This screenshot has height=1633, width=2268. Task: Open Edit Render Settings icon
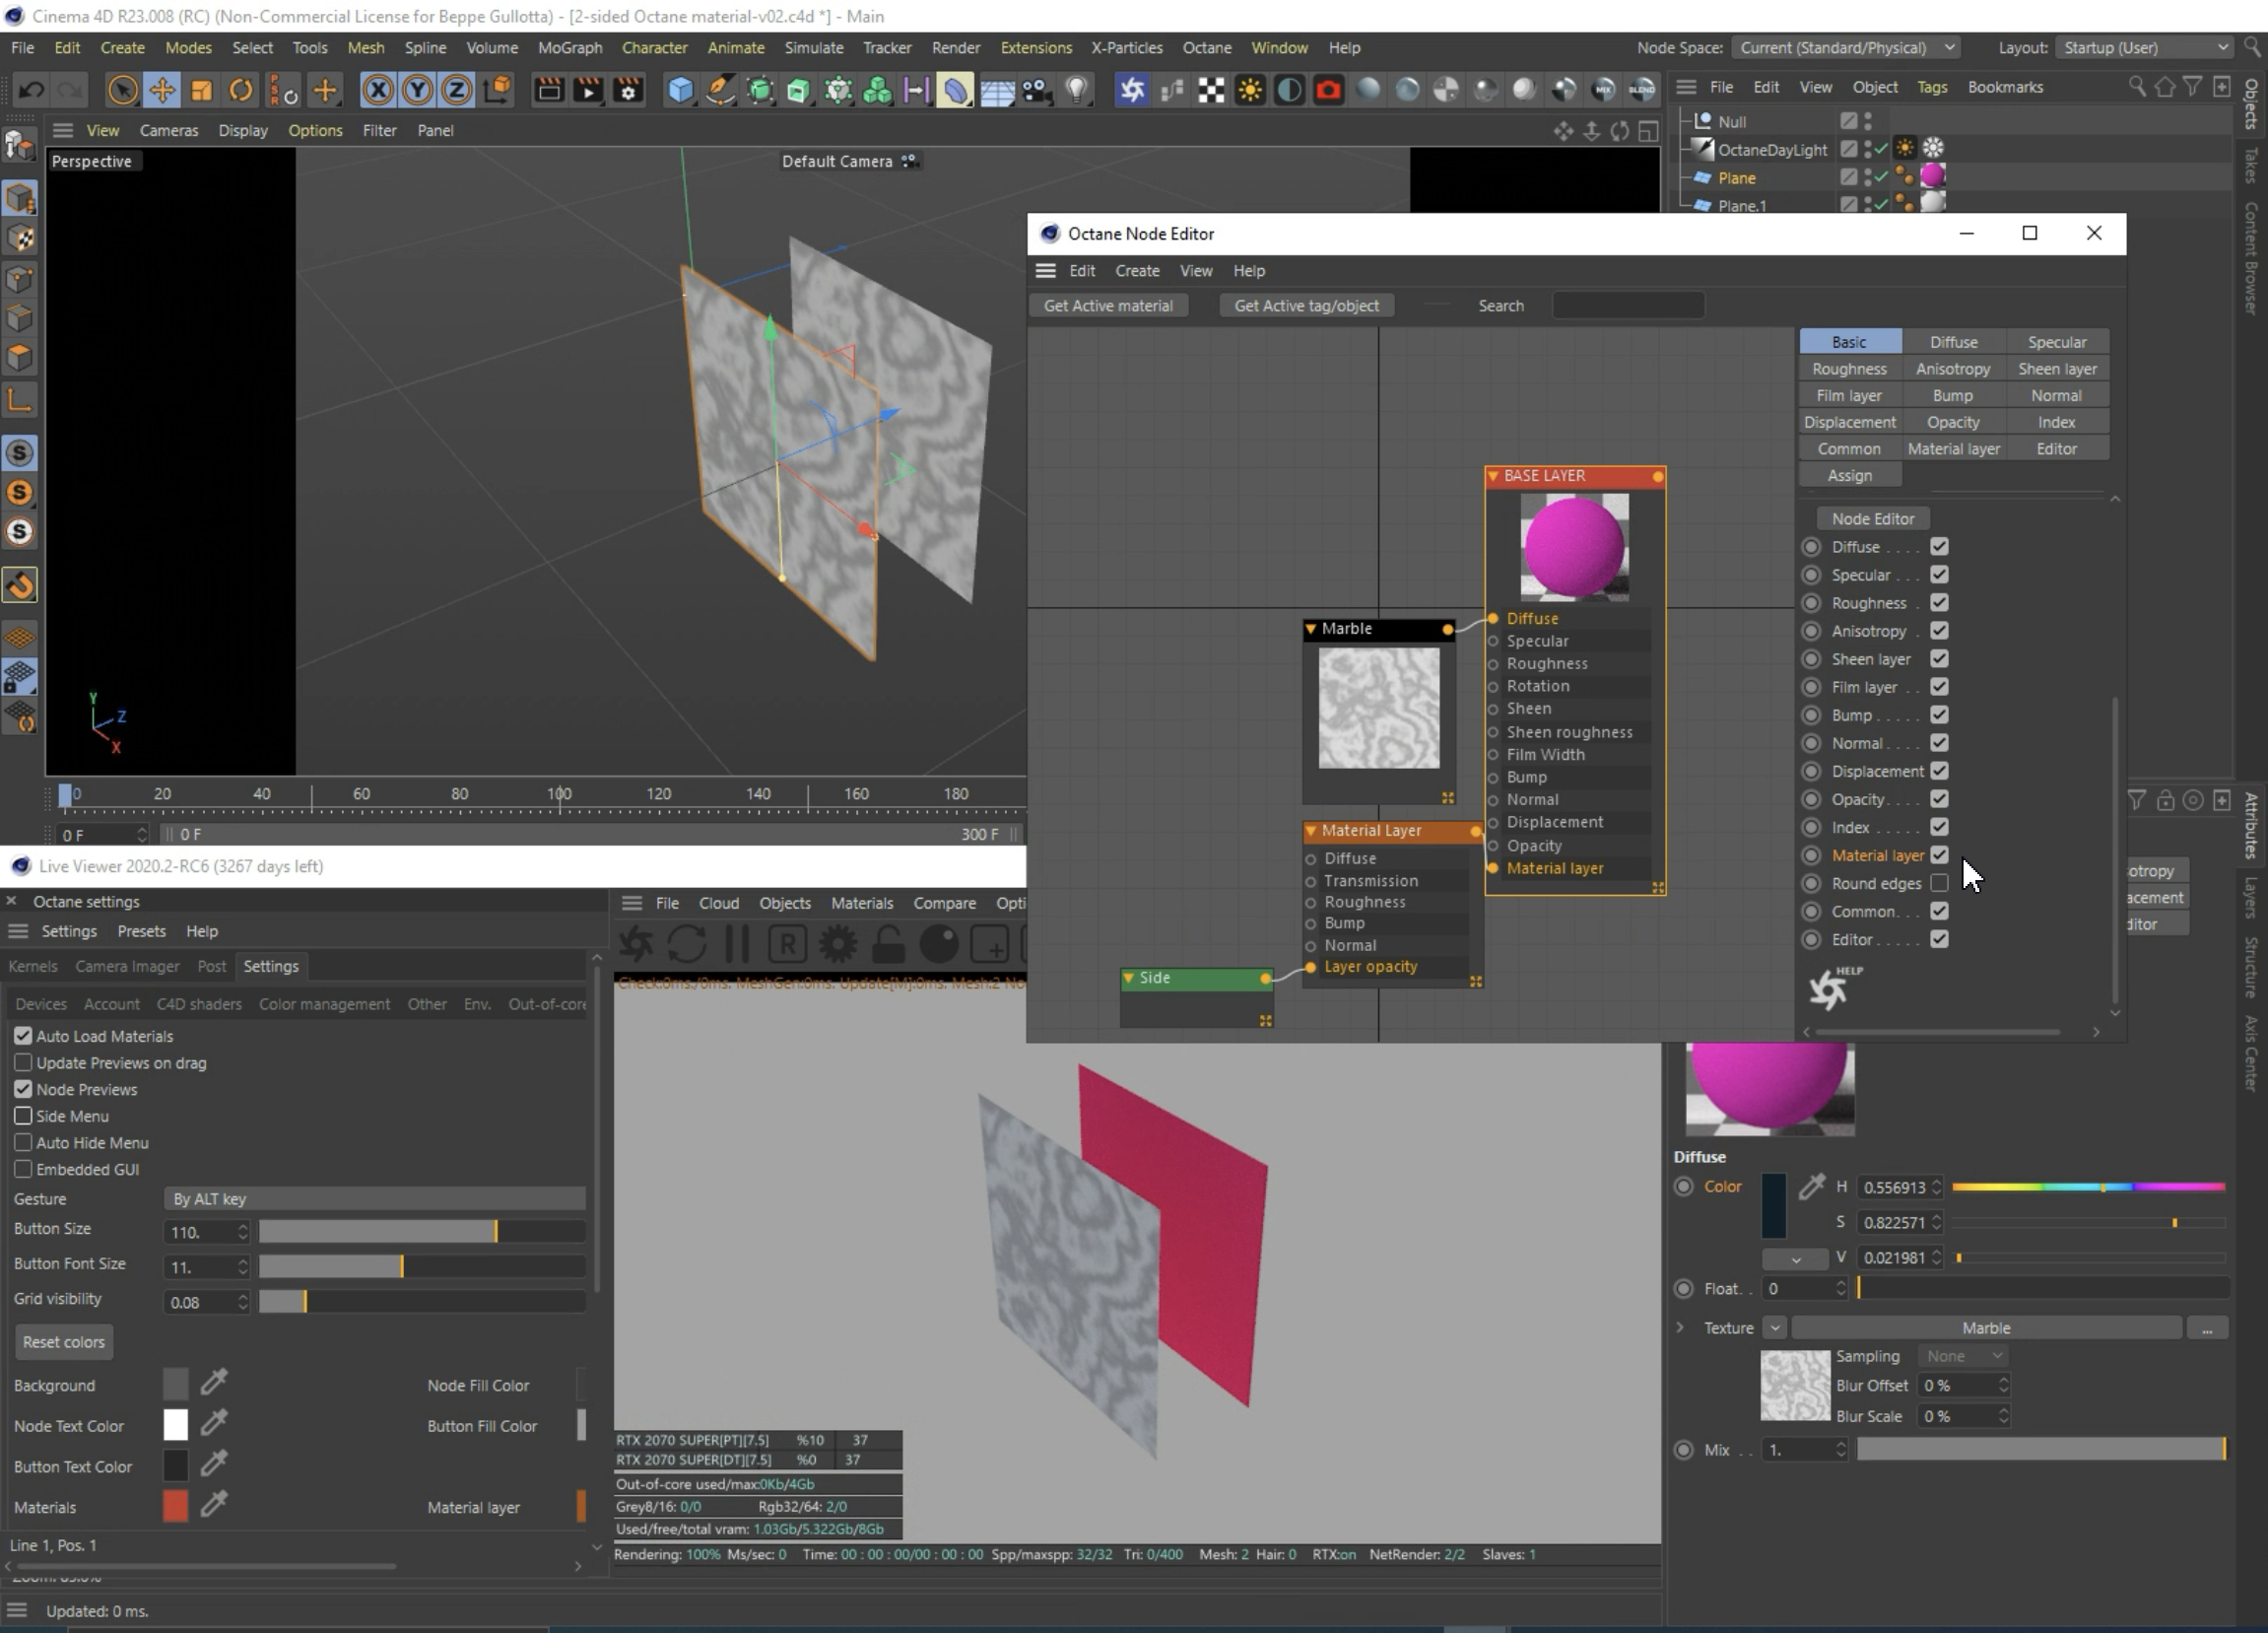click(x=628, y=91)
